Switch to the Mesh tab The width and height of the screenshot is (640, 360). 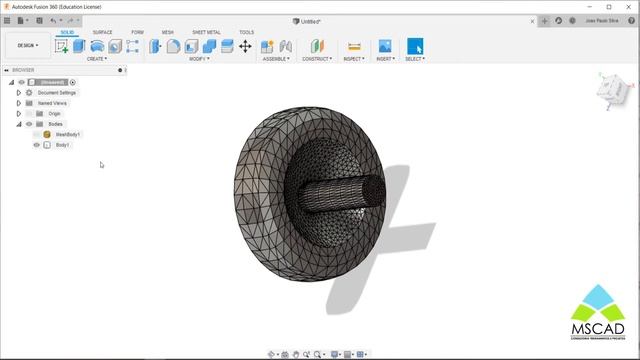(167, 32)
